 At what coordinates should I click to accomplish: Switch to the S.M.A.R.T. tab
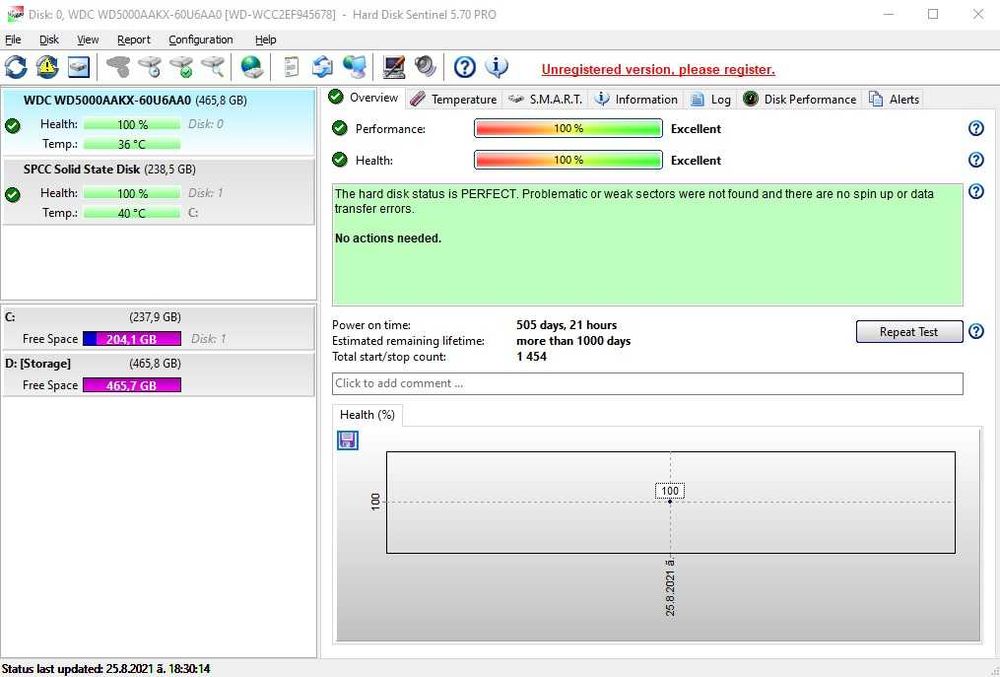[545, 99]
